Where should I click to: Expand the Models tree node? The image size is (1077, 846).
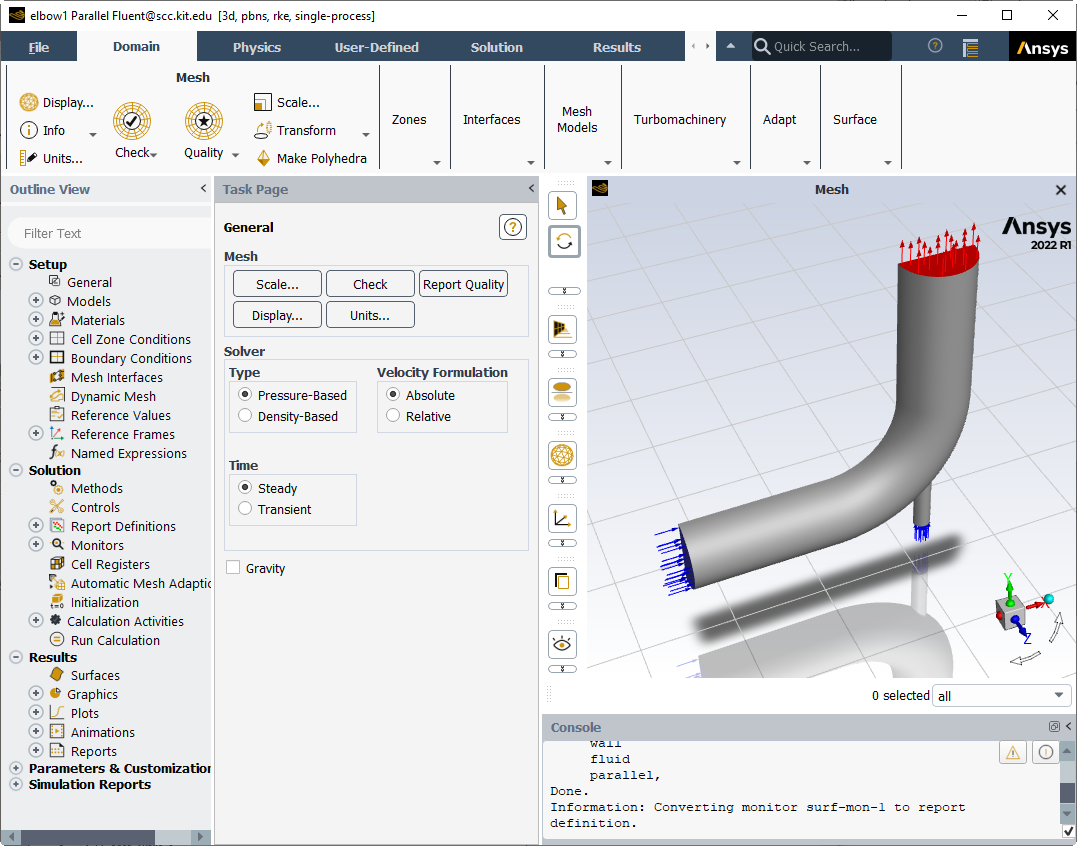36,301
